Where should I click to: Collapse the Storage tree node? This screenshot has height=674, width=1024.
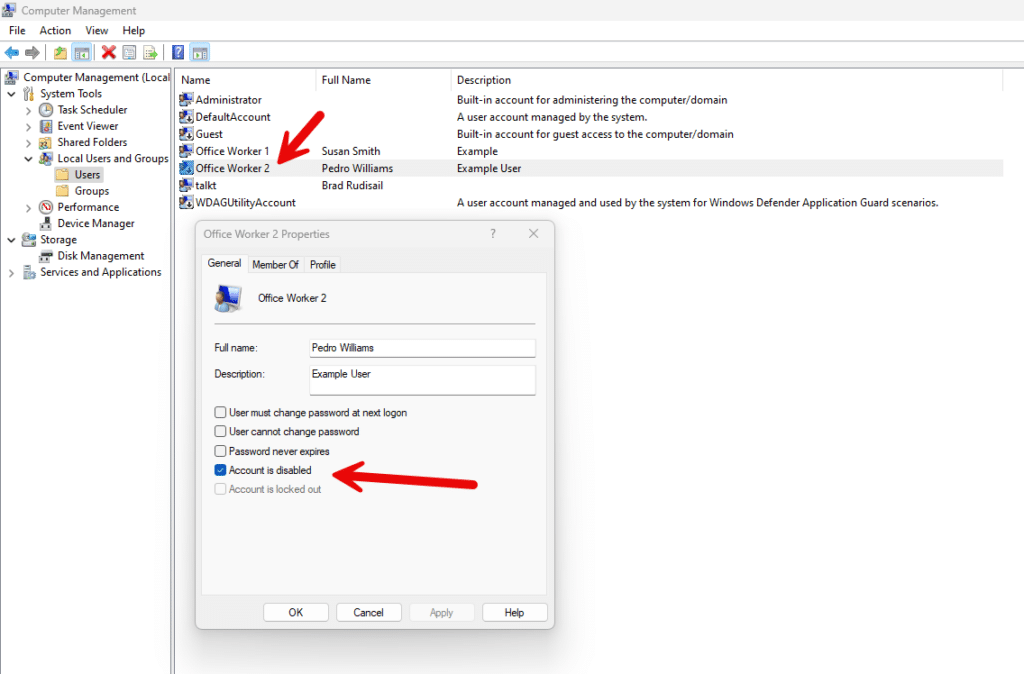click(x=11, y=240)
